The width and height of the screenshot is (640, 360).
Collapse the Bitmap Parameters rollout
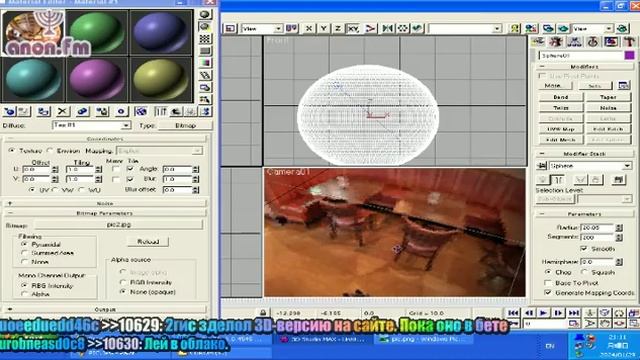[x=105, y=213]
